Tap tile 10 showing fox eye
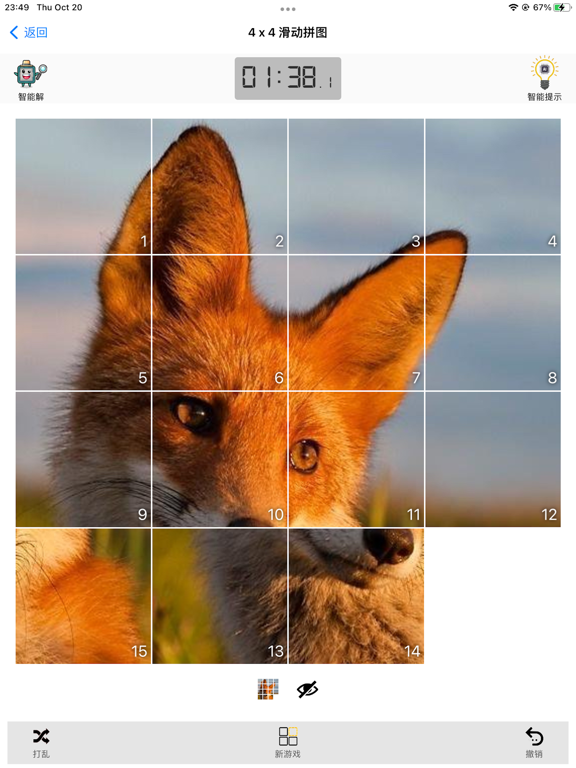Viewport: 576px width, 768px height. tap(219, 459)
